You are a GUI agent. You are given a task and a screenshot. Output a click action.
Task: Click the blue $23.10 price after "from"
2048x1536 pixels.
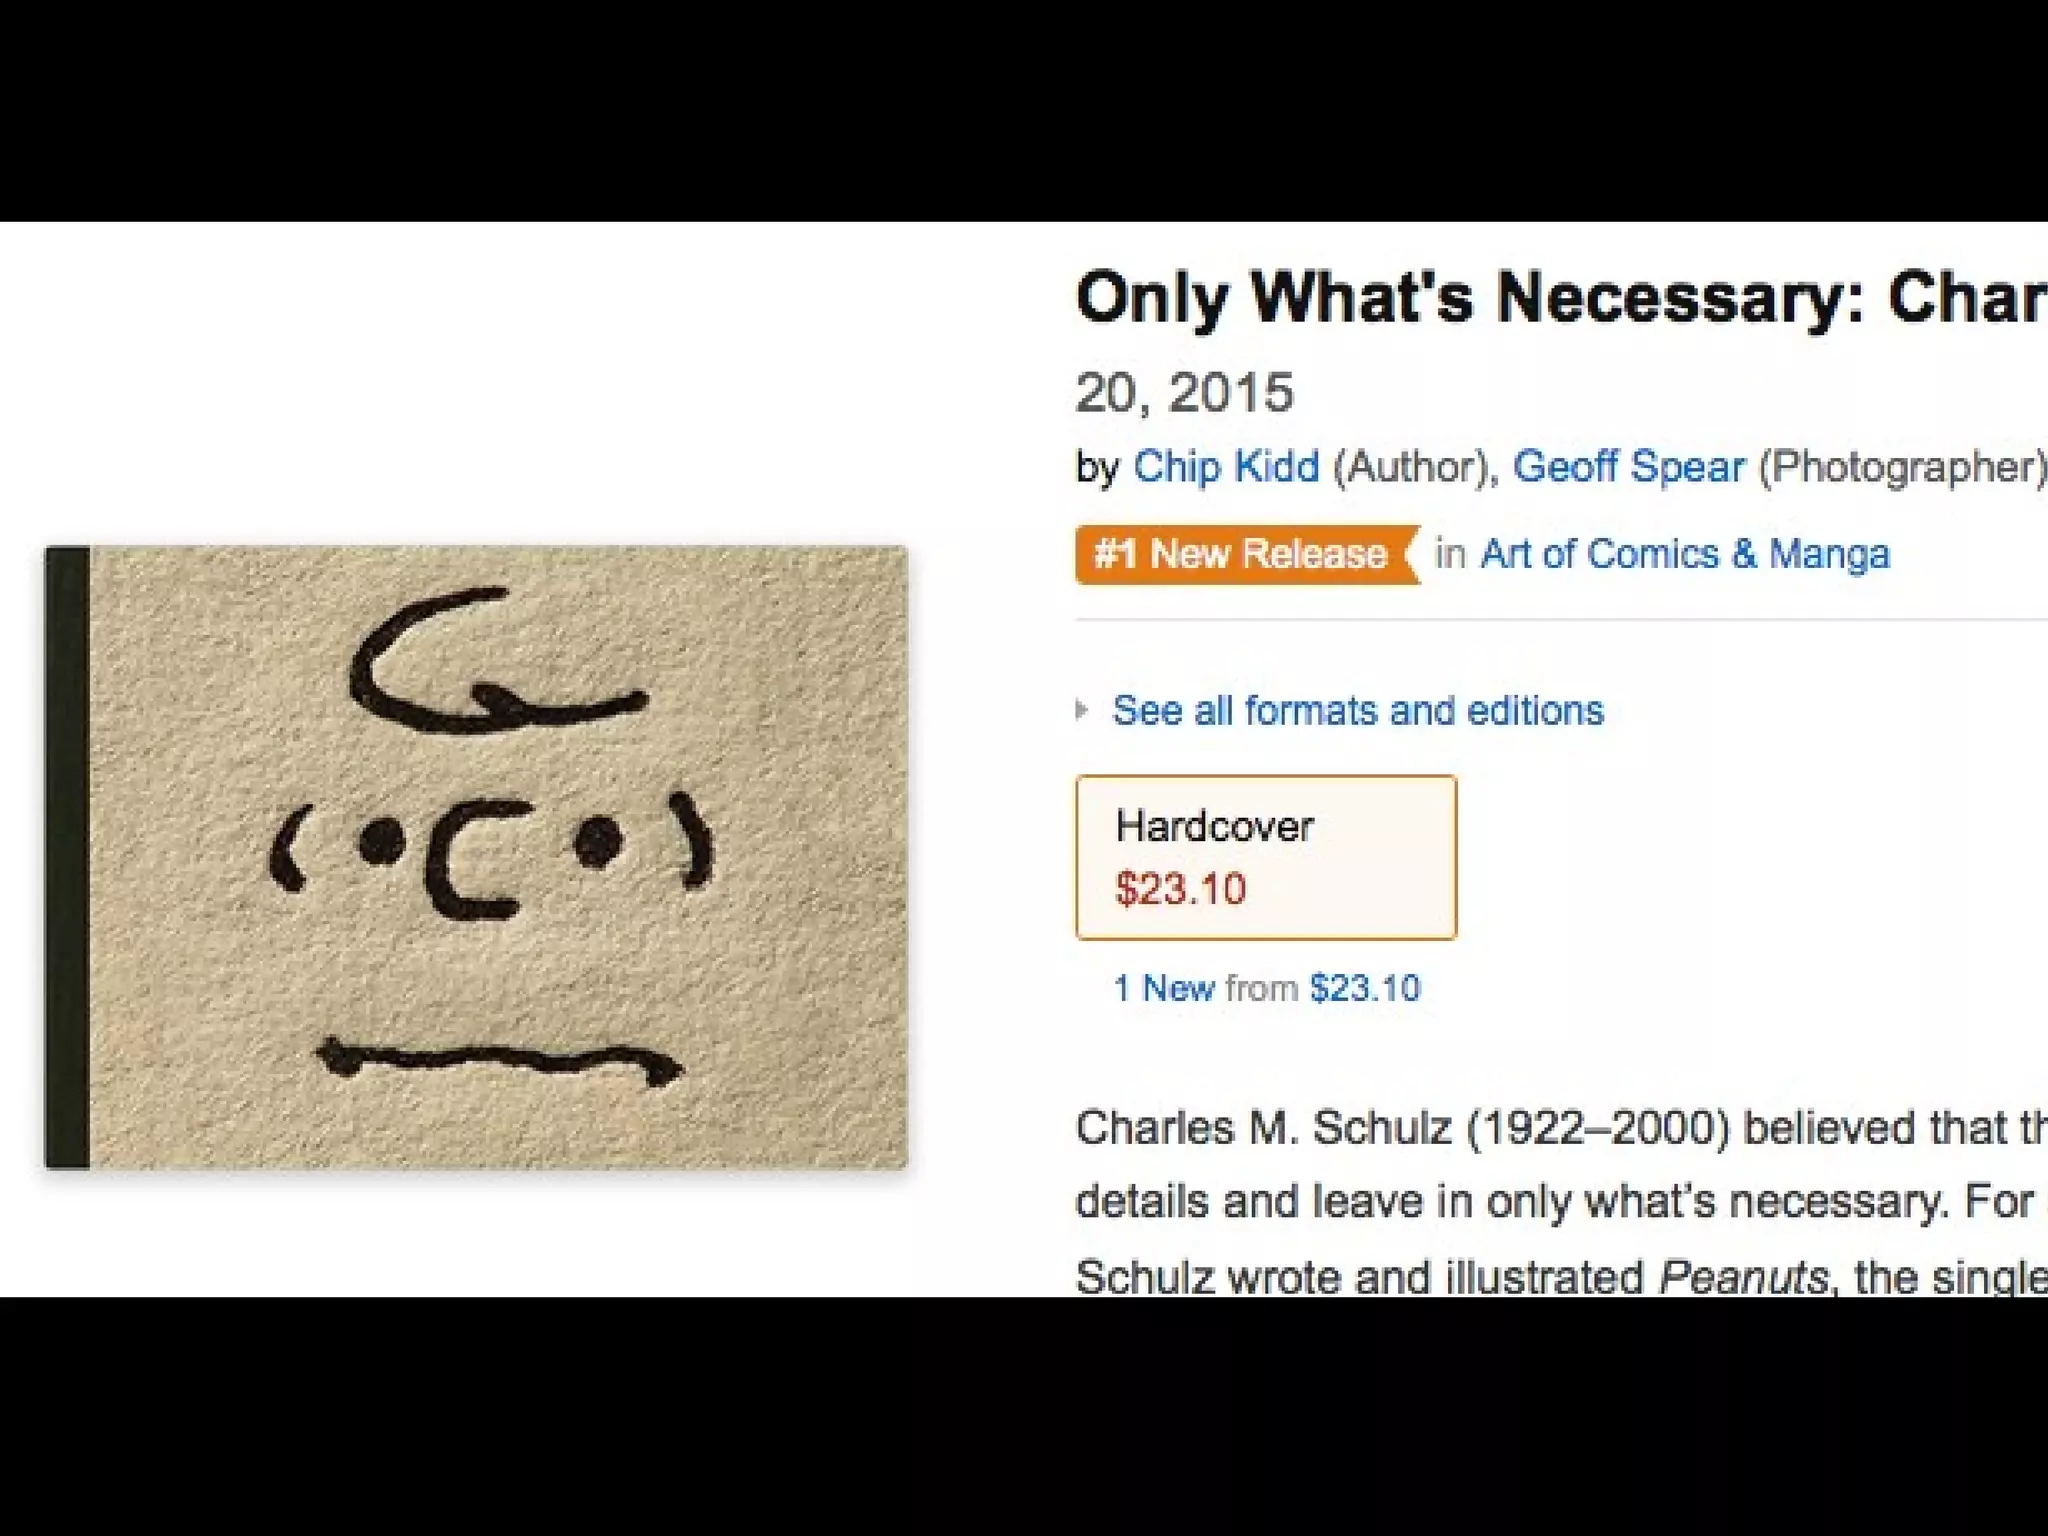pyautogui.click(x=1365, y=989)
